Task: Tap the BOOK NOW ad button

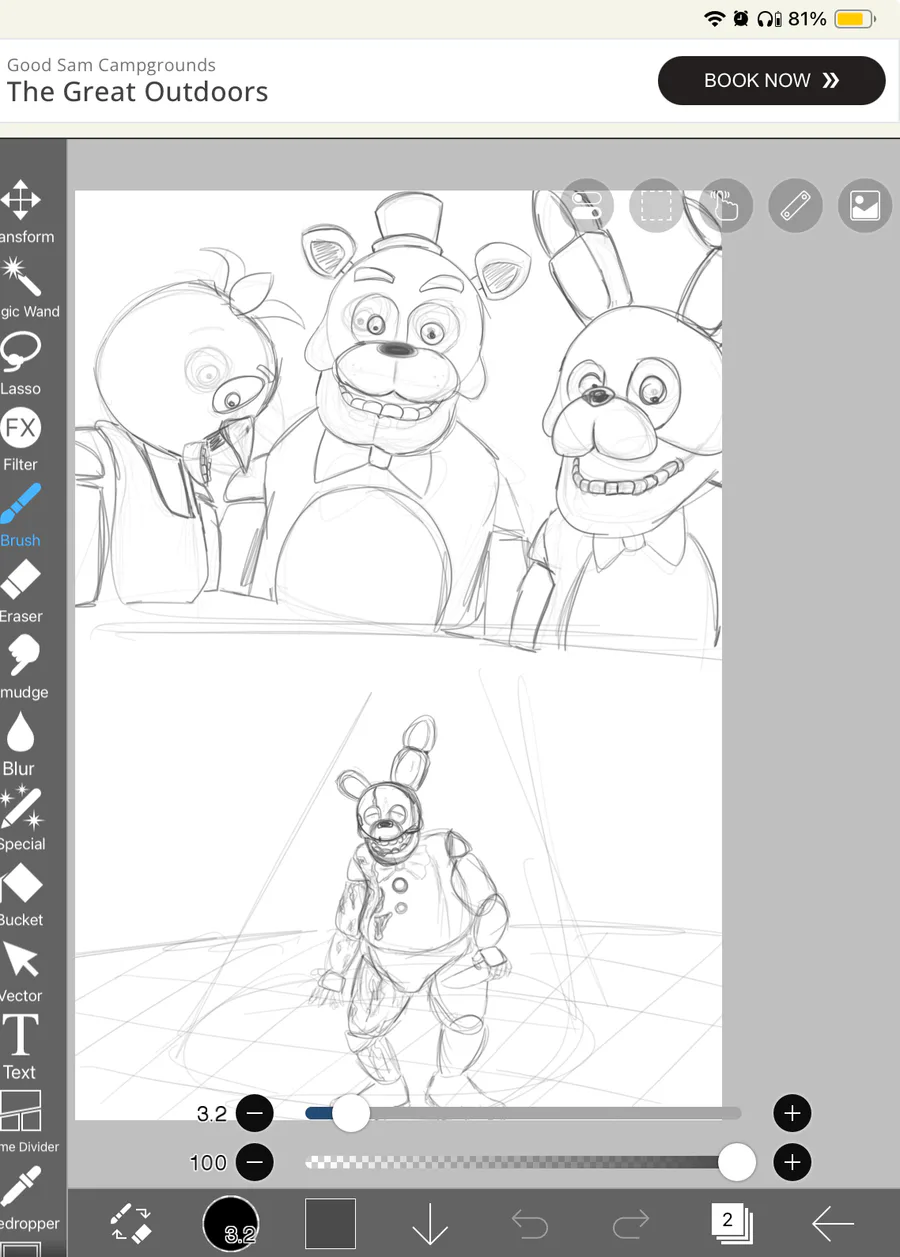Action: pyautogui.click(x=771, y=81)
